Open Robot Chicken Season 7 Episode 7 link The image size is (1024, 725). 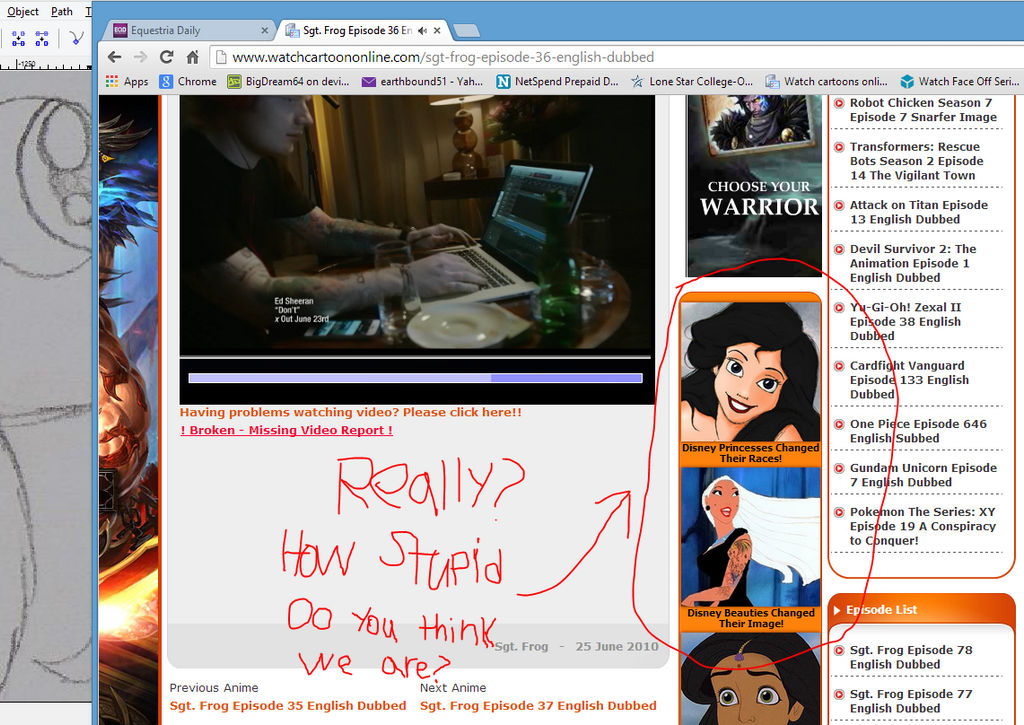pyautogui.click(x=923, y=110)
